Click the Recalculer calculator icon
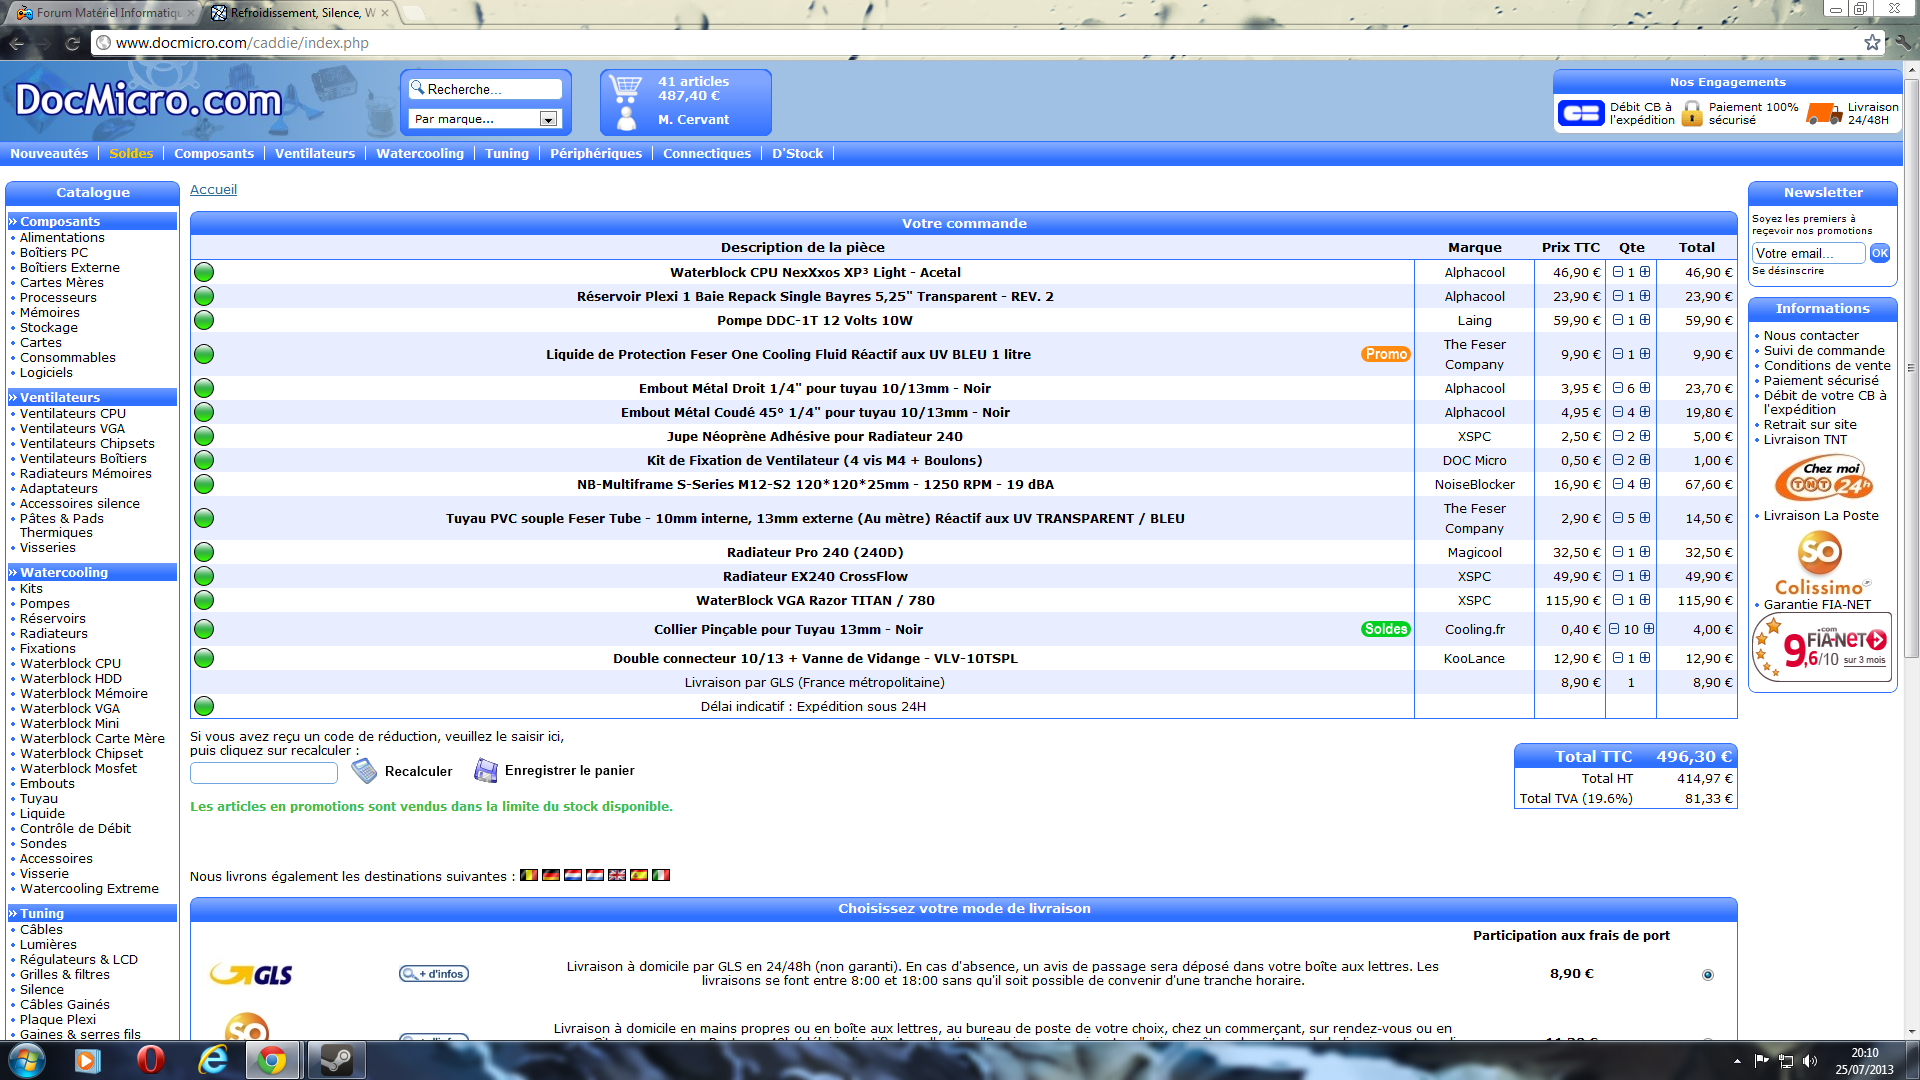 365,770
